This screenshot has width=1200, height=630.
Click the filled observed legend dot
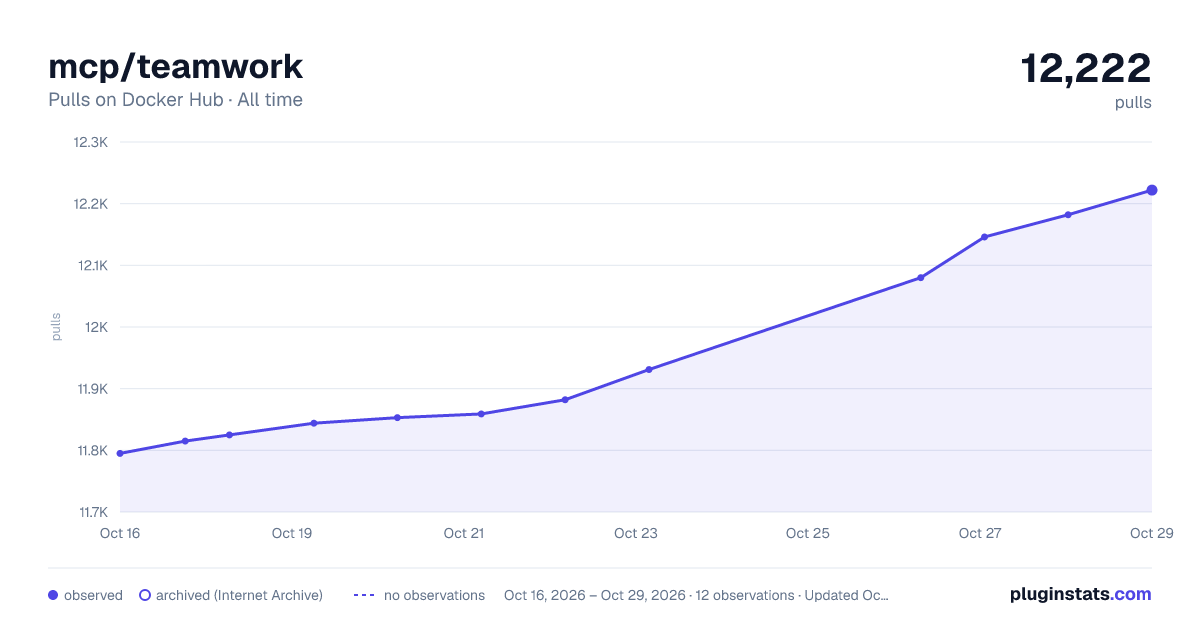pyautogui.click(x=53, y=595)
